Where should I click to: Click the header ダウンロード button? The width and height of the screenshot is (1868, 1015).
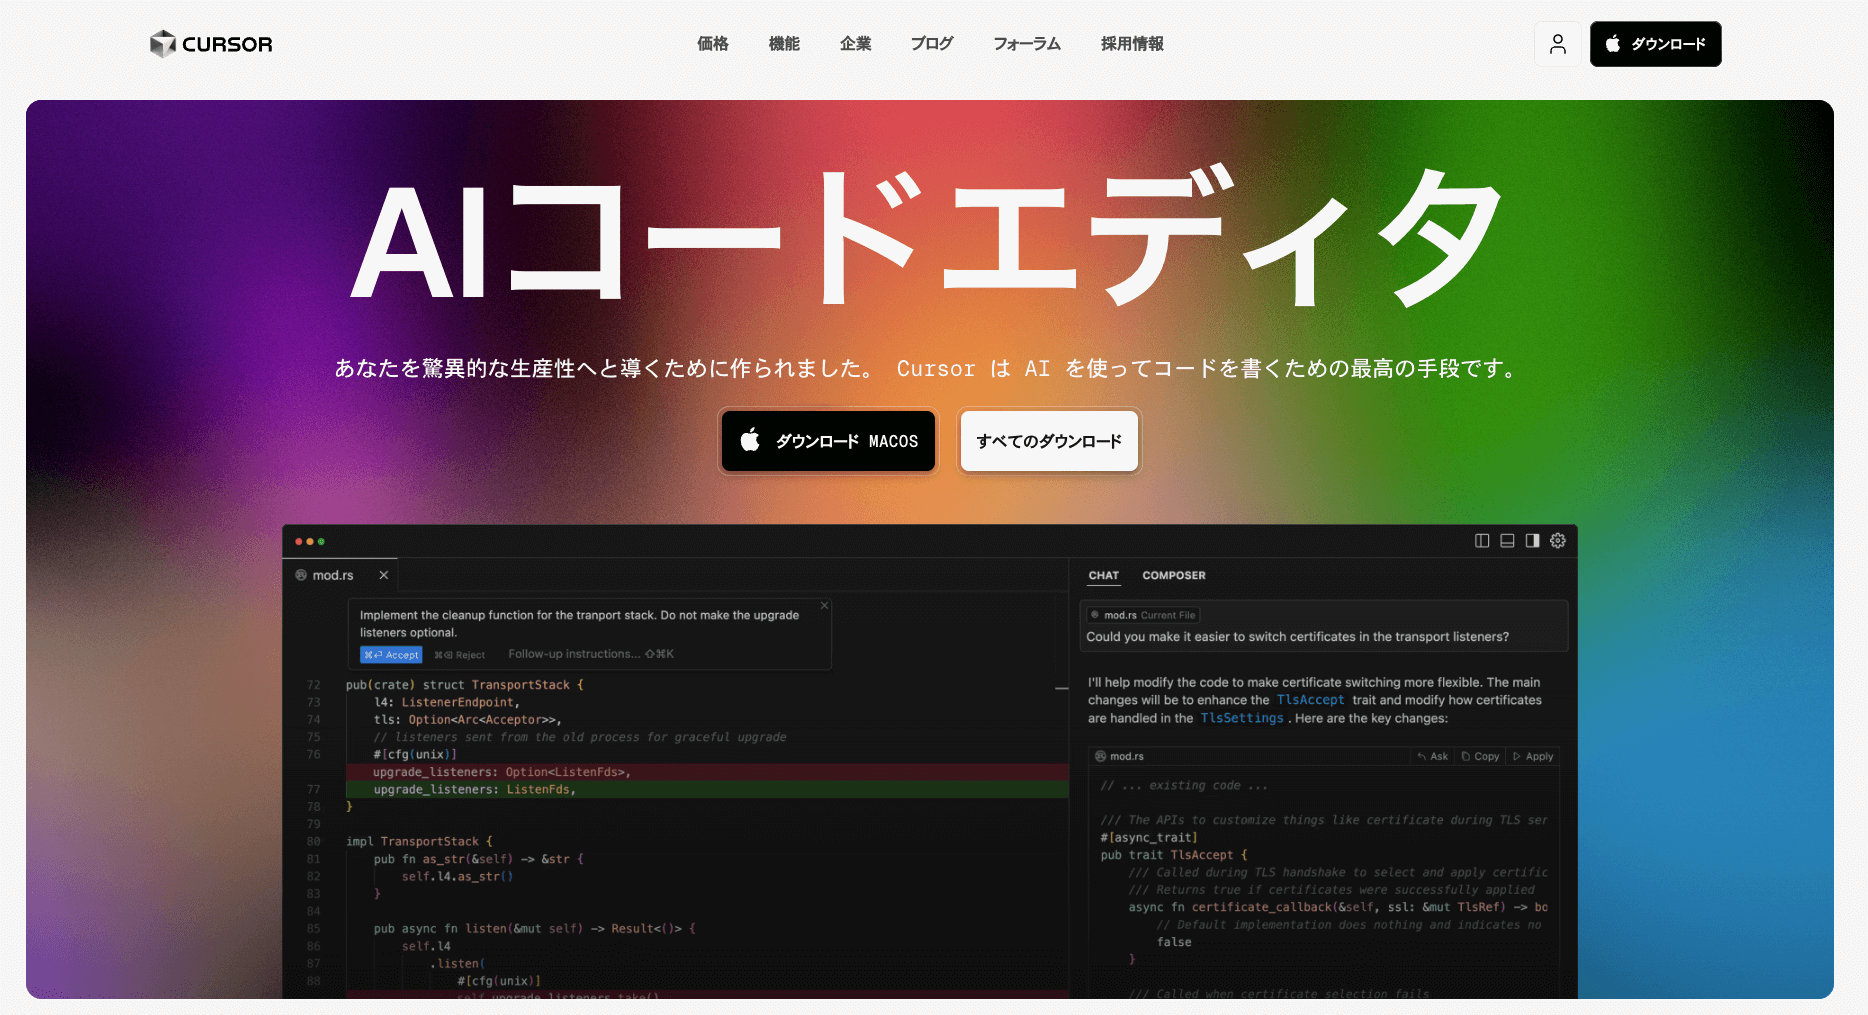coord(1656,44)
